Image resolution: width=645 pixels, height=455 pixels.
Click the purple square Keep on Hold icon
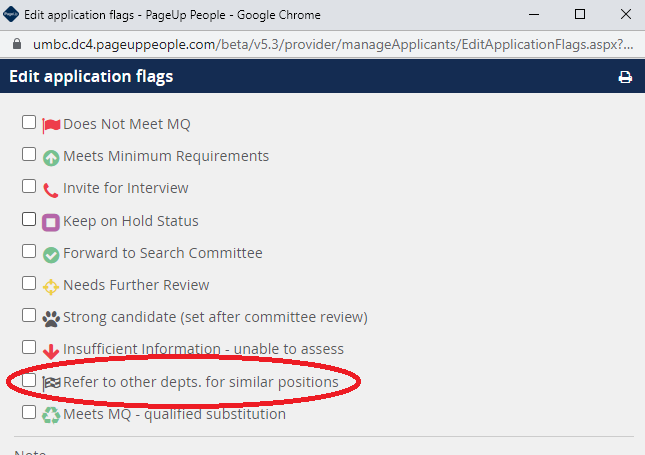coord(51,223)
